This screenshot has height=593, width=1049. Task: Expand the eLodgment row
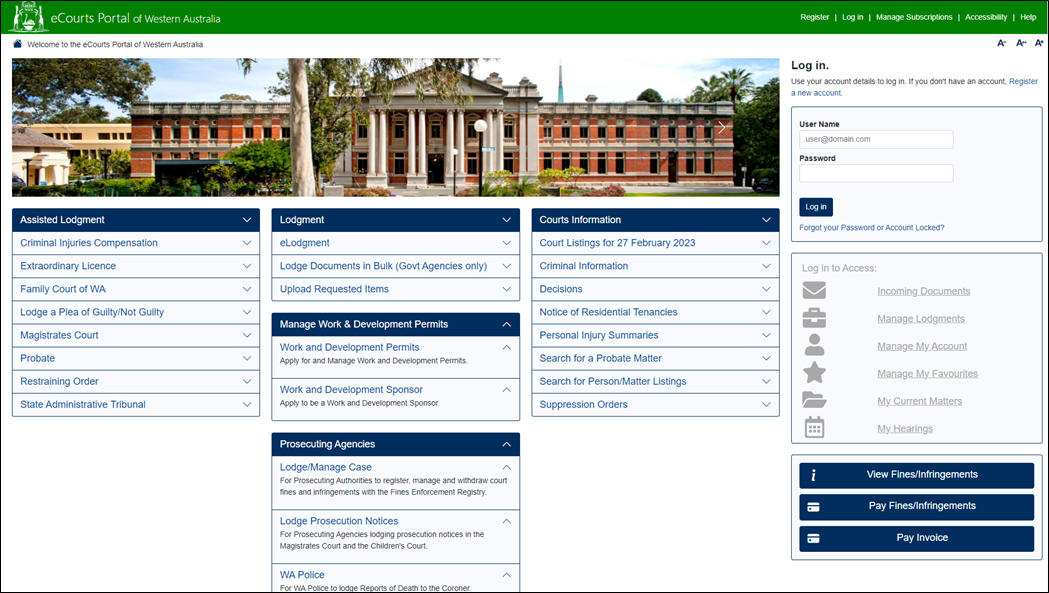[395, 243]
